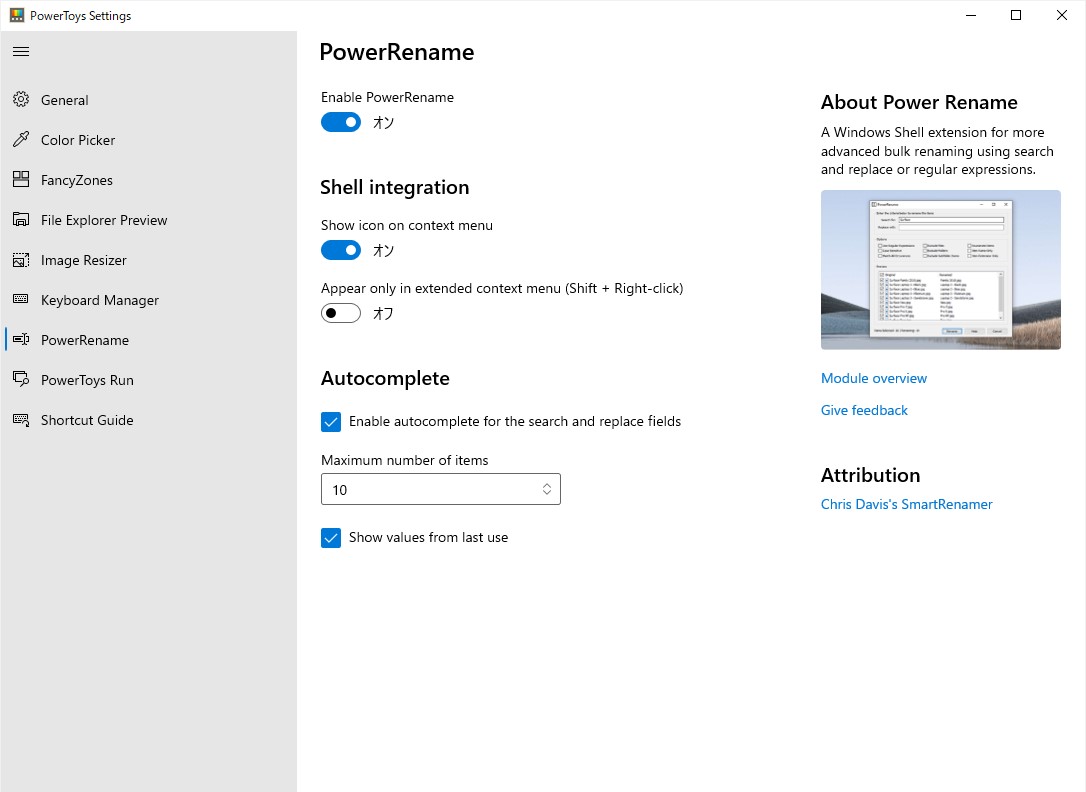Open Shortcut Guide settings icon

point(21,420)
